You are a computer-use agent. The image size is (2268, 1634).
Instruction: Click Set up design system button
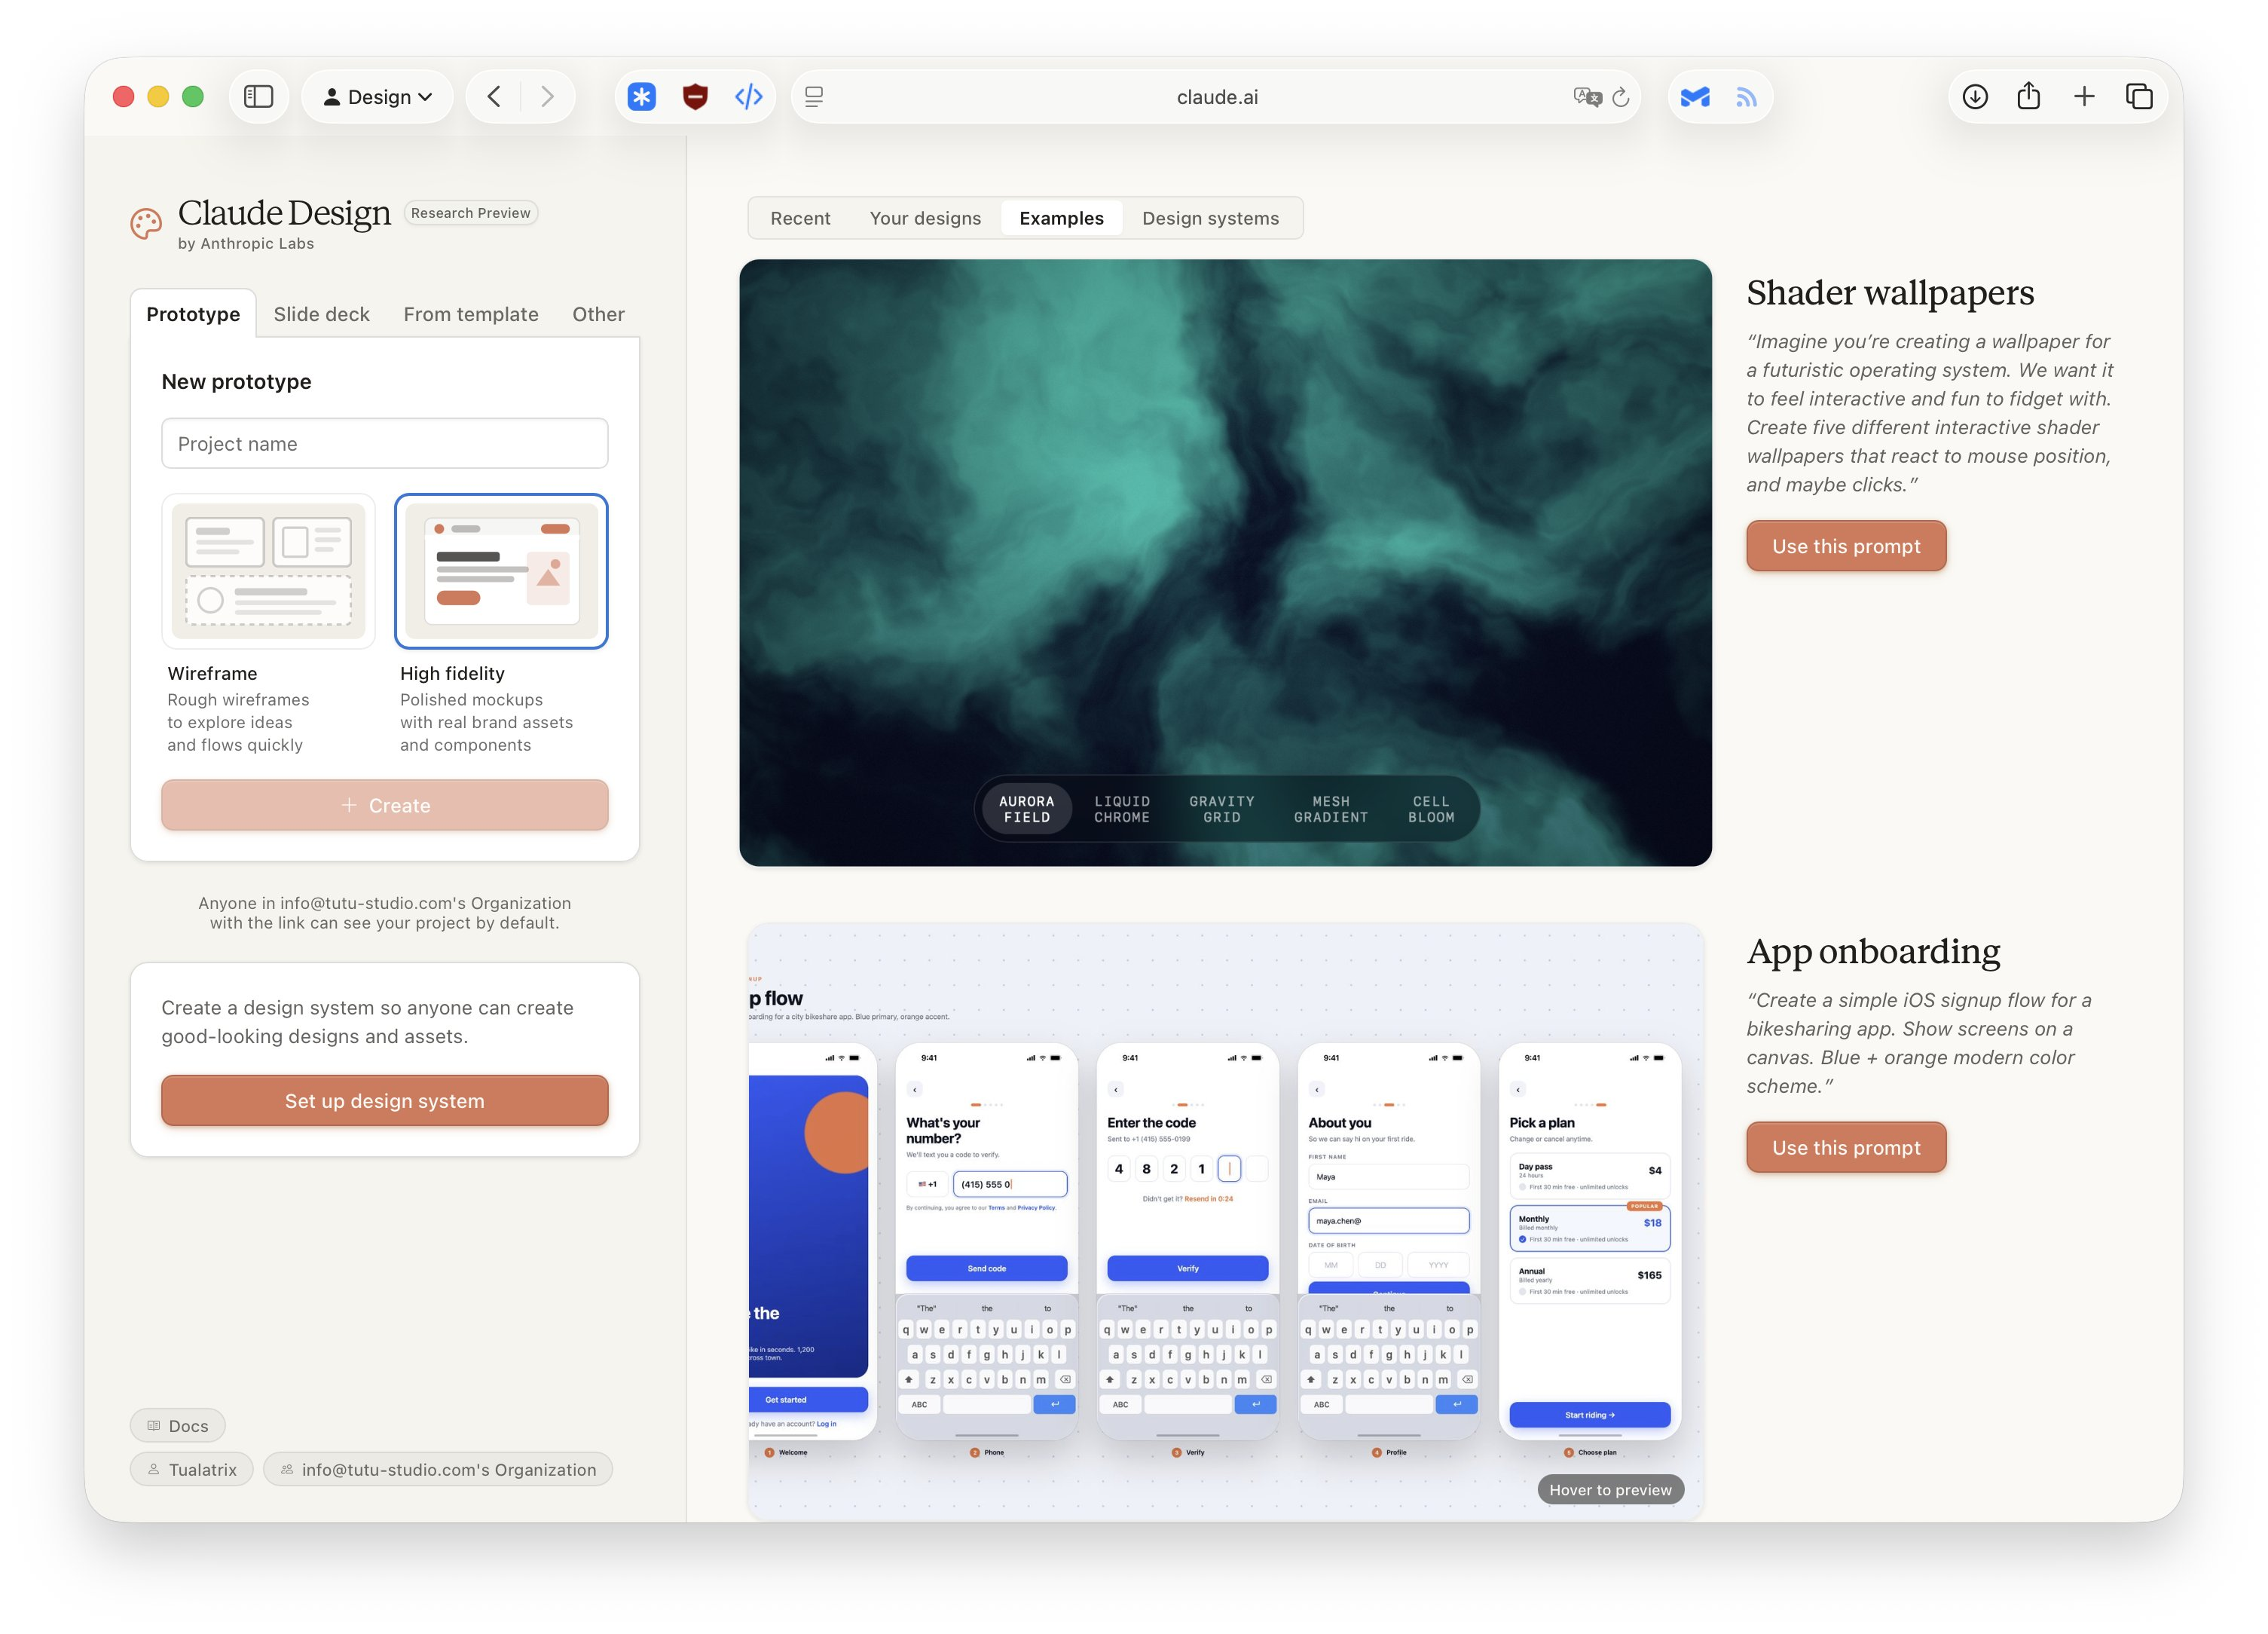384,1100
